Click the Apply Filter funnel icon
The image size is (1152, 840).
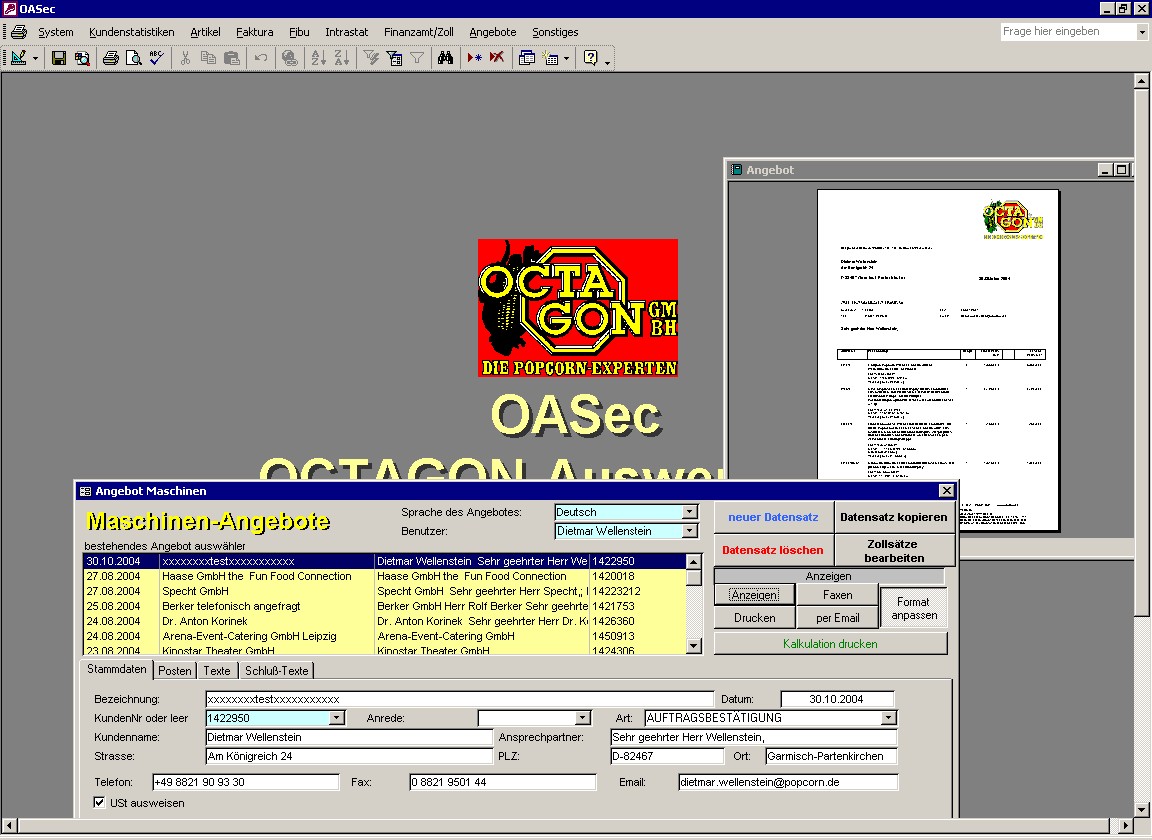click(x=417, y=58)
